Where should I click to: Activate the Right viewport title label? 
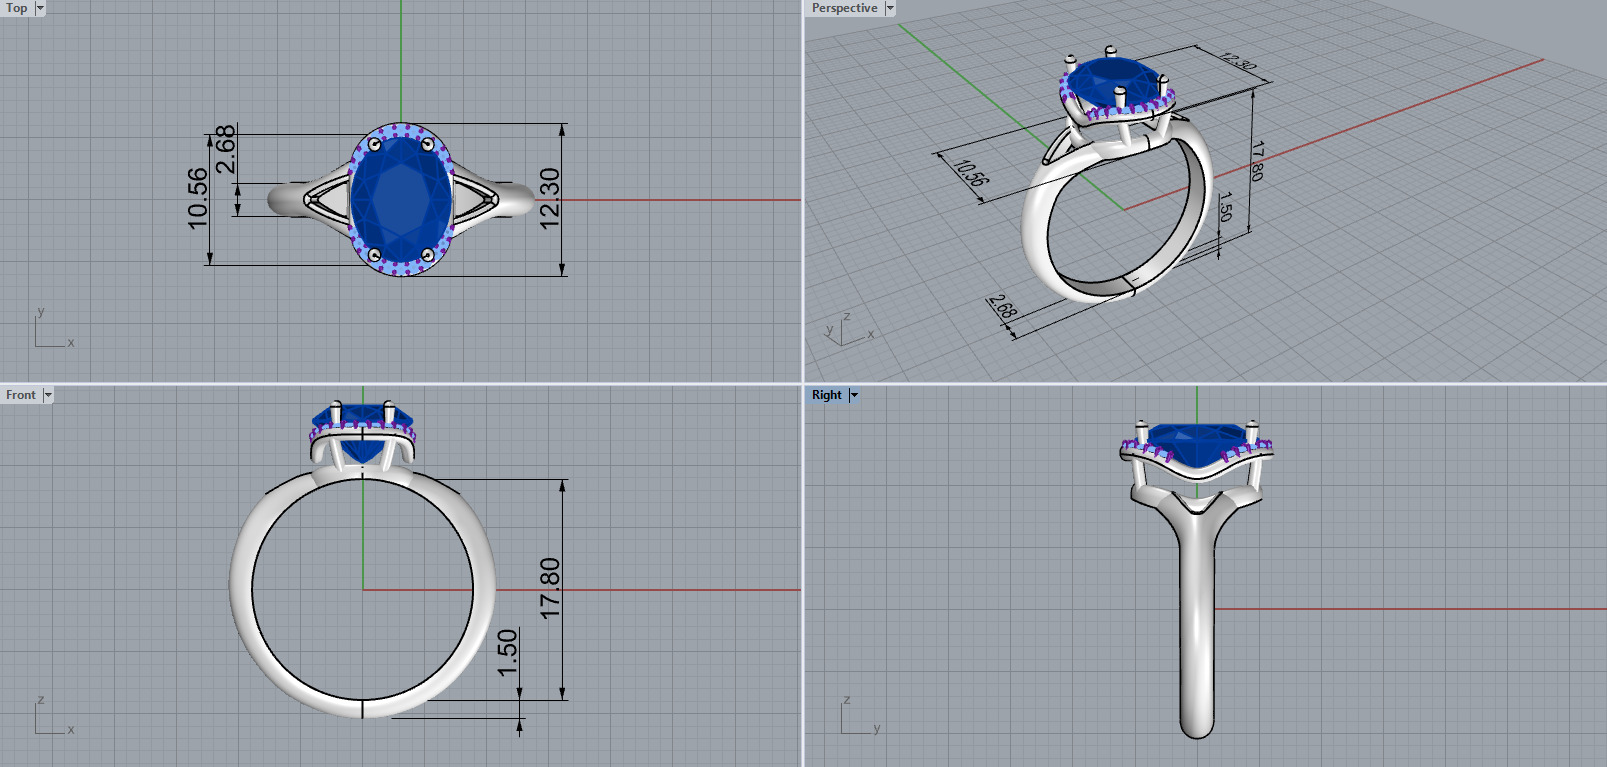pos(827,395)
